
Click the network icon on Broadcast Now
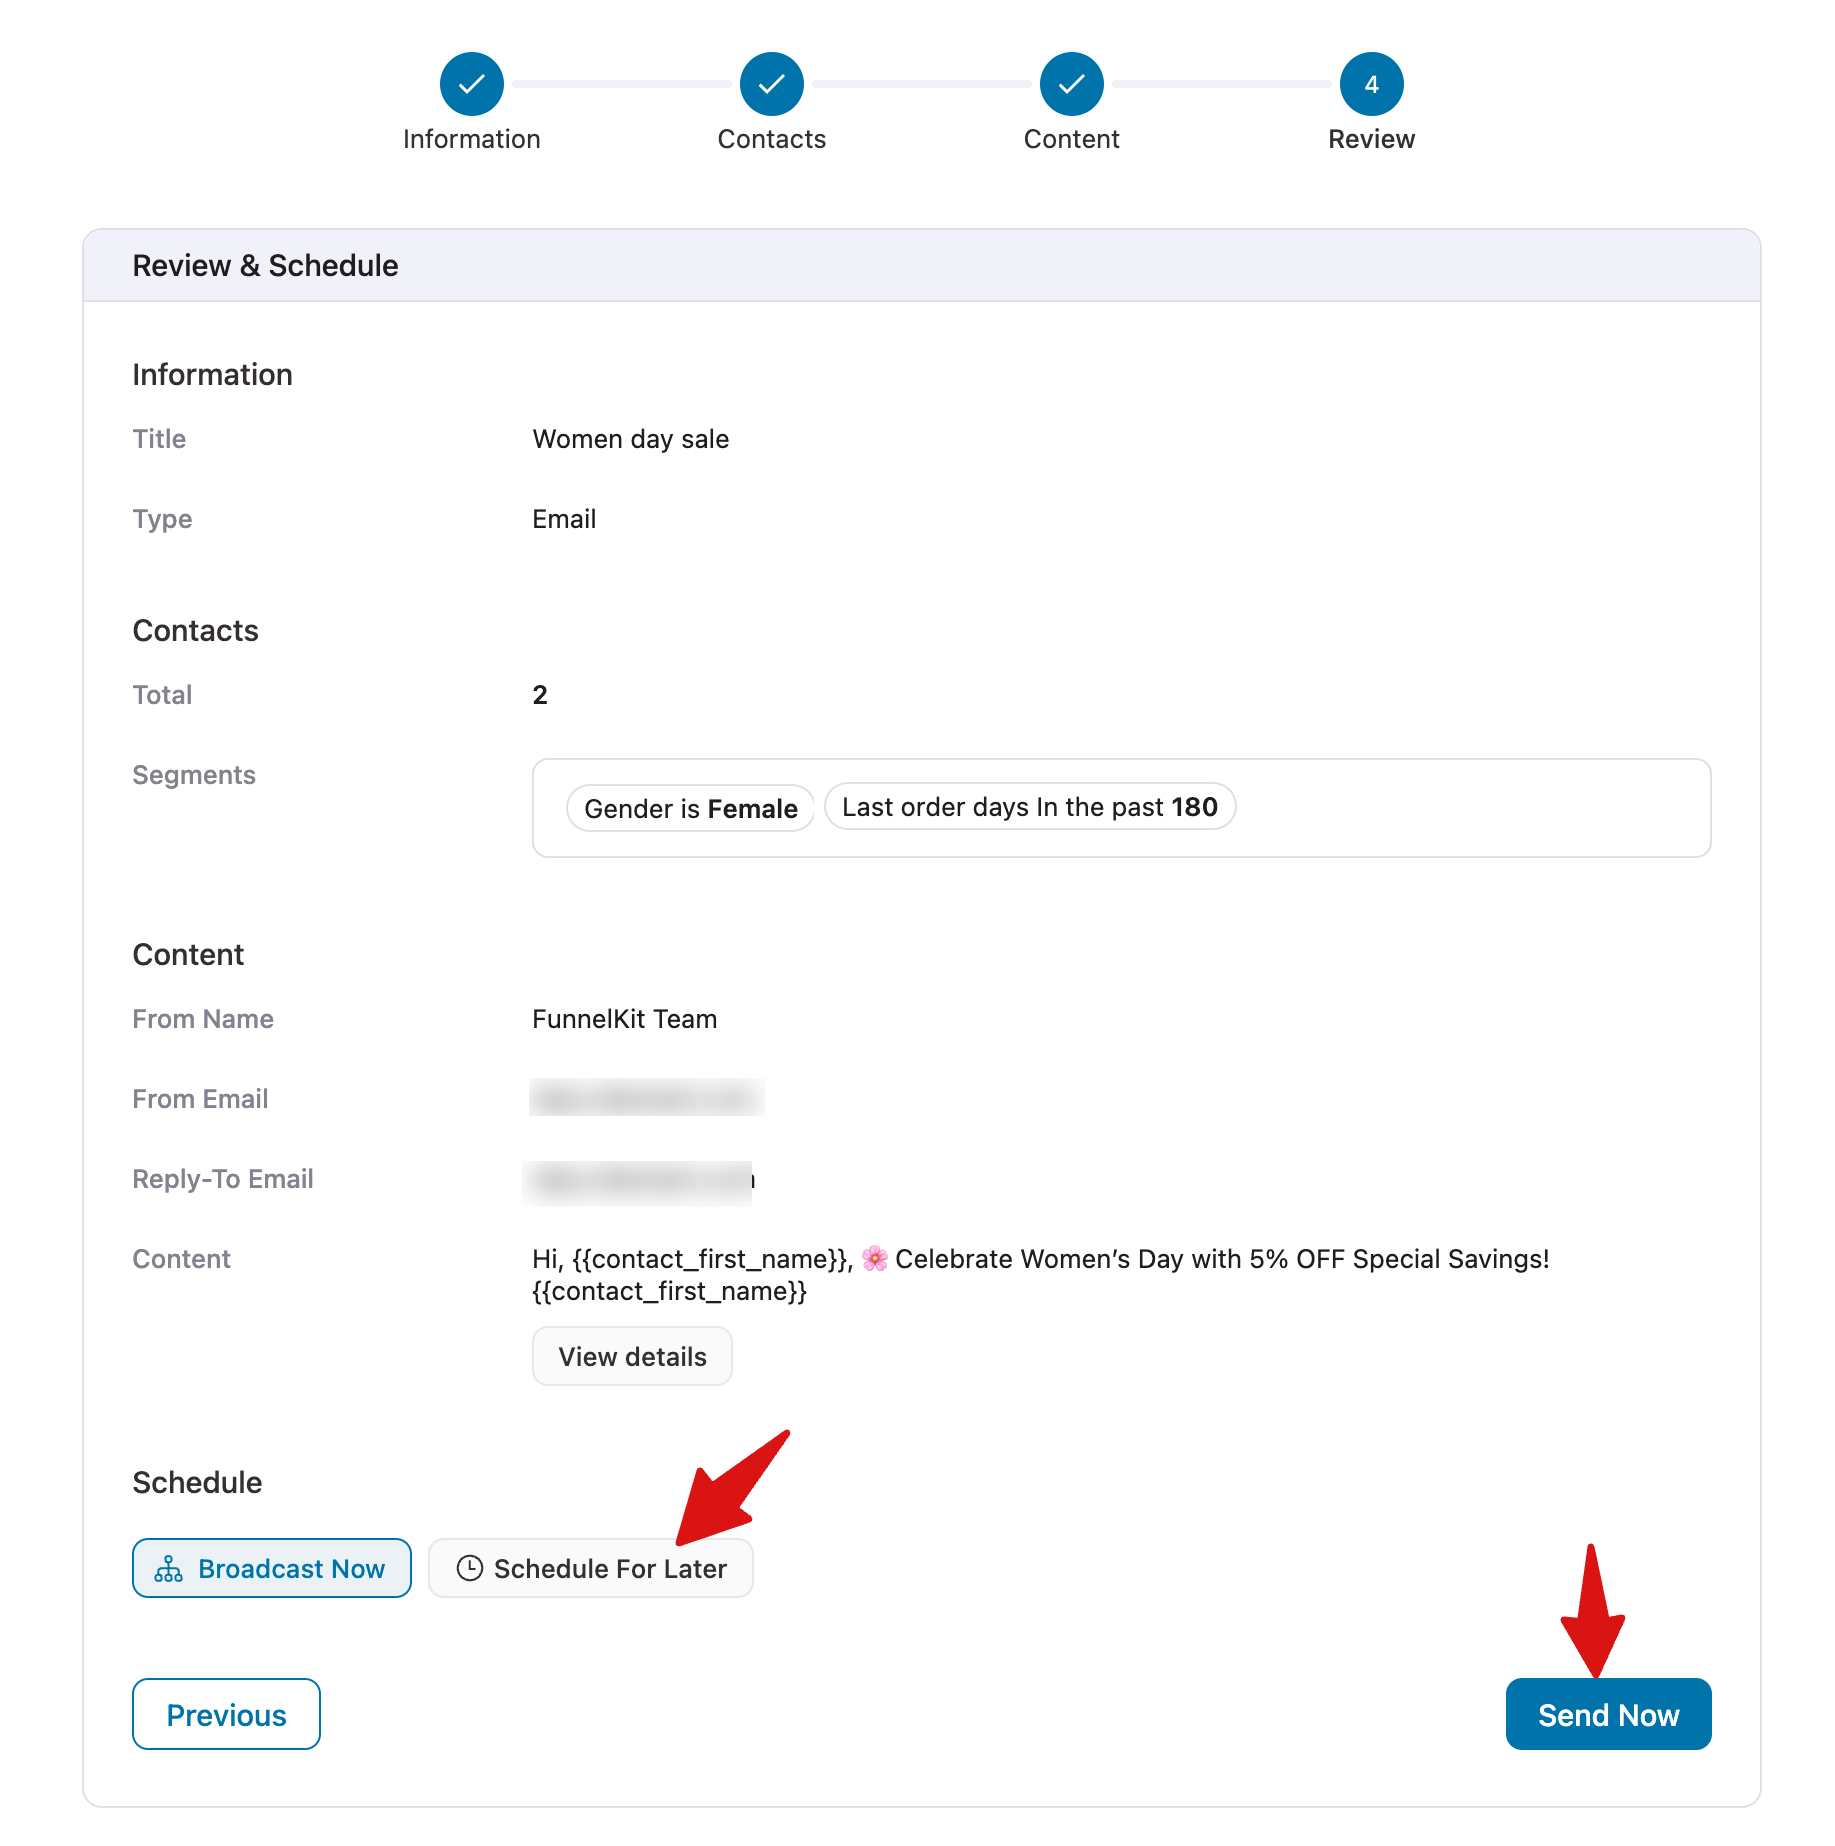168,1568
